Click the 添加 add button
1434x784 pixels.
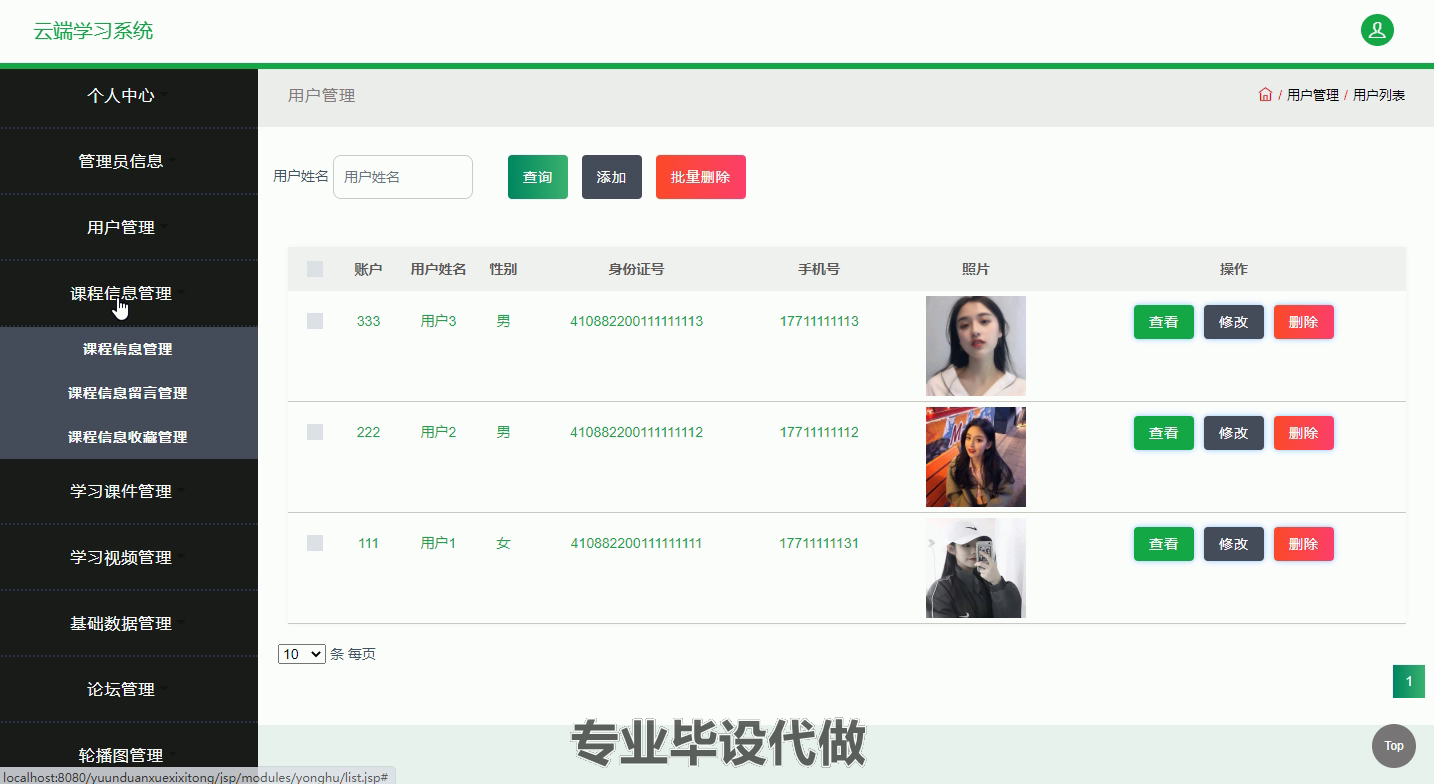coord(612,177)
